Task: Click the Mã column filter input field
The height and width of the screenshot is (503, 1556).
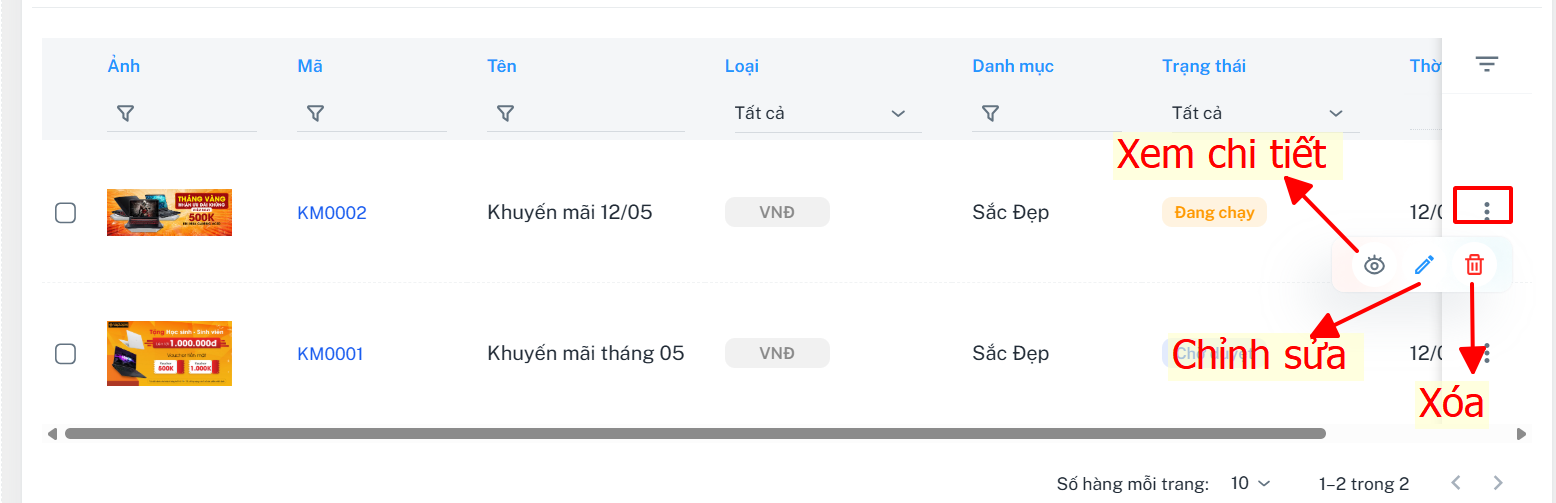Action: coord(372,114)
